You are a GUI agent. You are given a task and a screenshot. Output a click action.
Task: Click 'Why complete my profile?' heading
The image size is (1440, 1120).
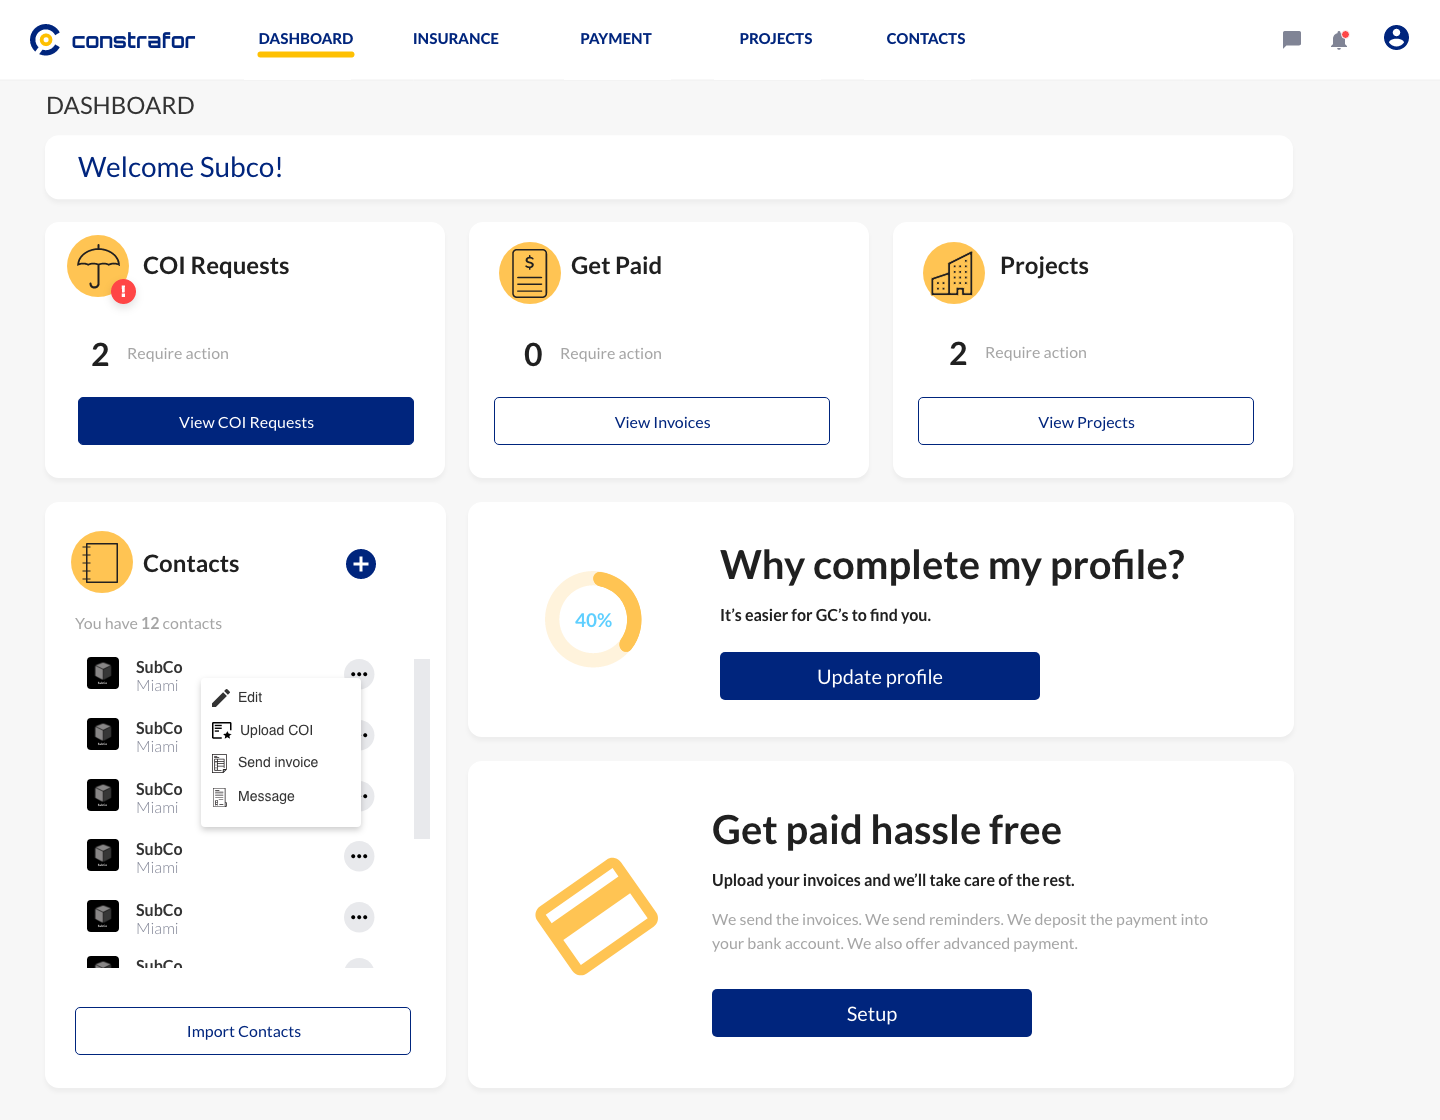pos(952,565)
